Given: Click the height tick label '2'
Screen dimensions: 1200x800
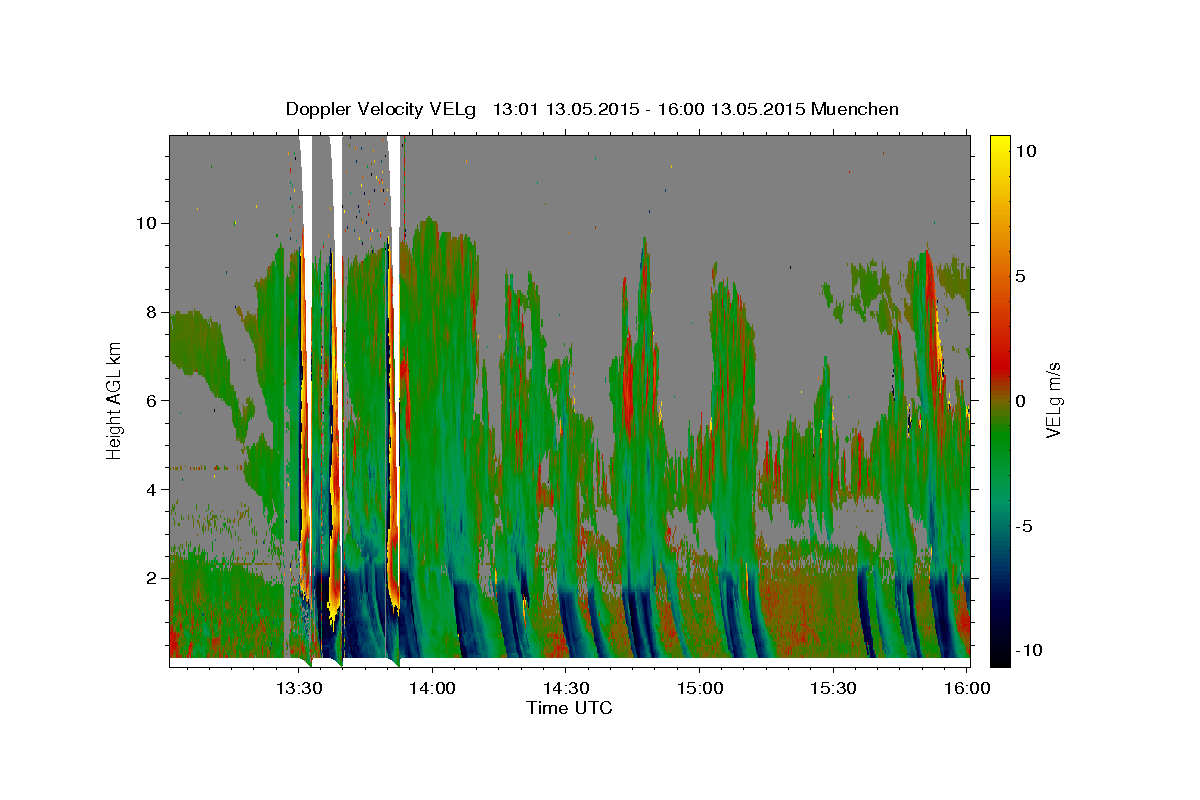Looking at the screenshot, I should (x=150, y=578).
